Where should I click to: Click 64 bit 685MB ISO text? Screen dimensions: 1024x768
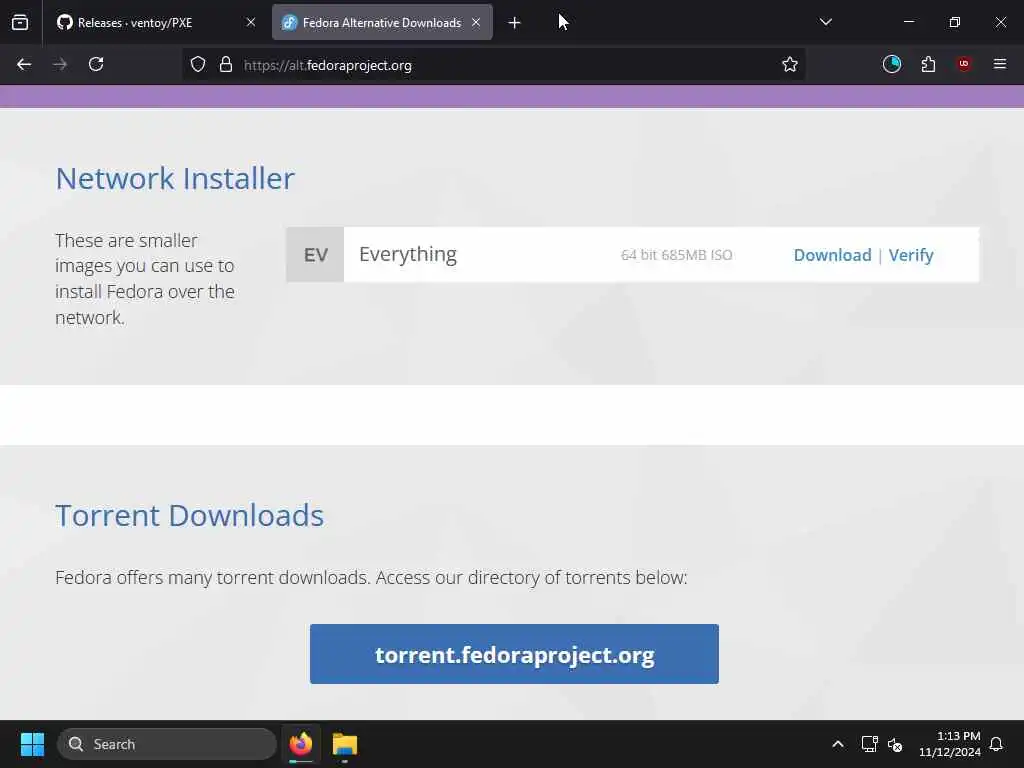click(677, 255)
